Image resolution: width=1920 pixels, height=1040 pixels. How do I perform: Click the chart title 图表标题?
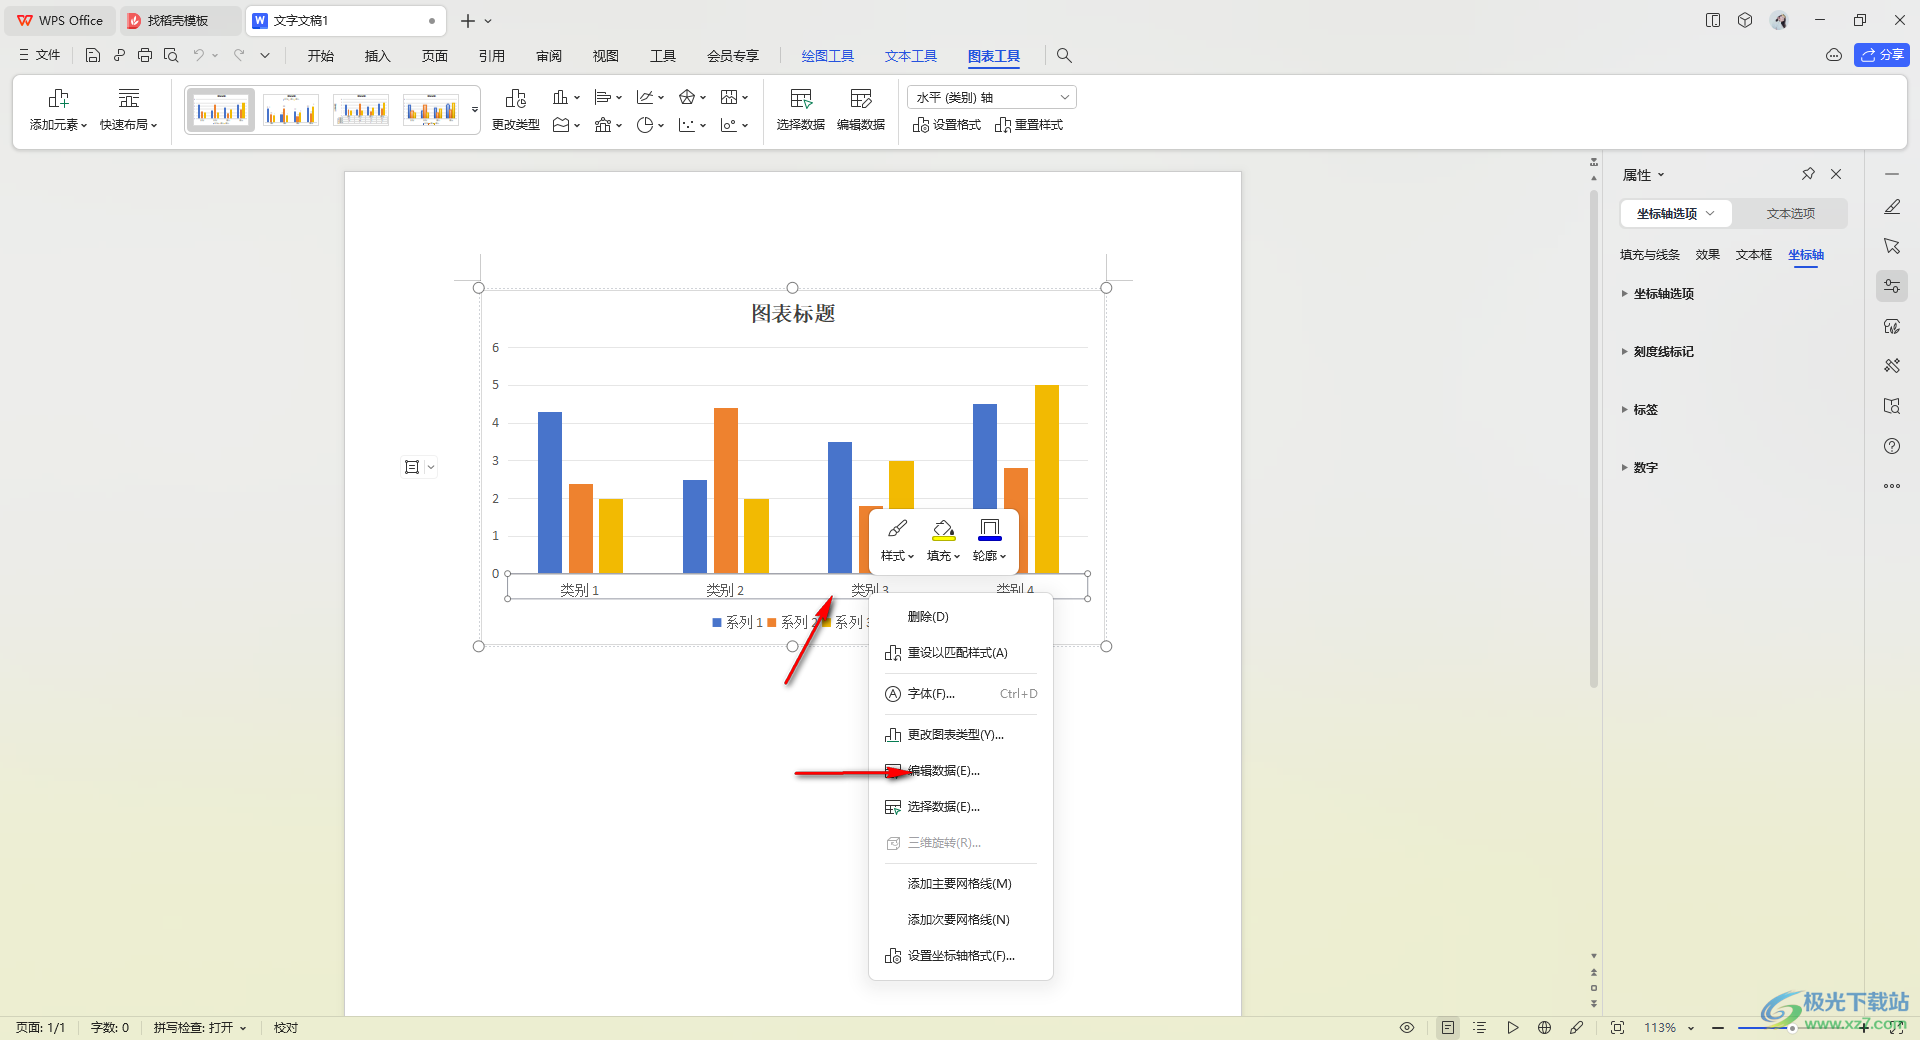click(793, 314)
